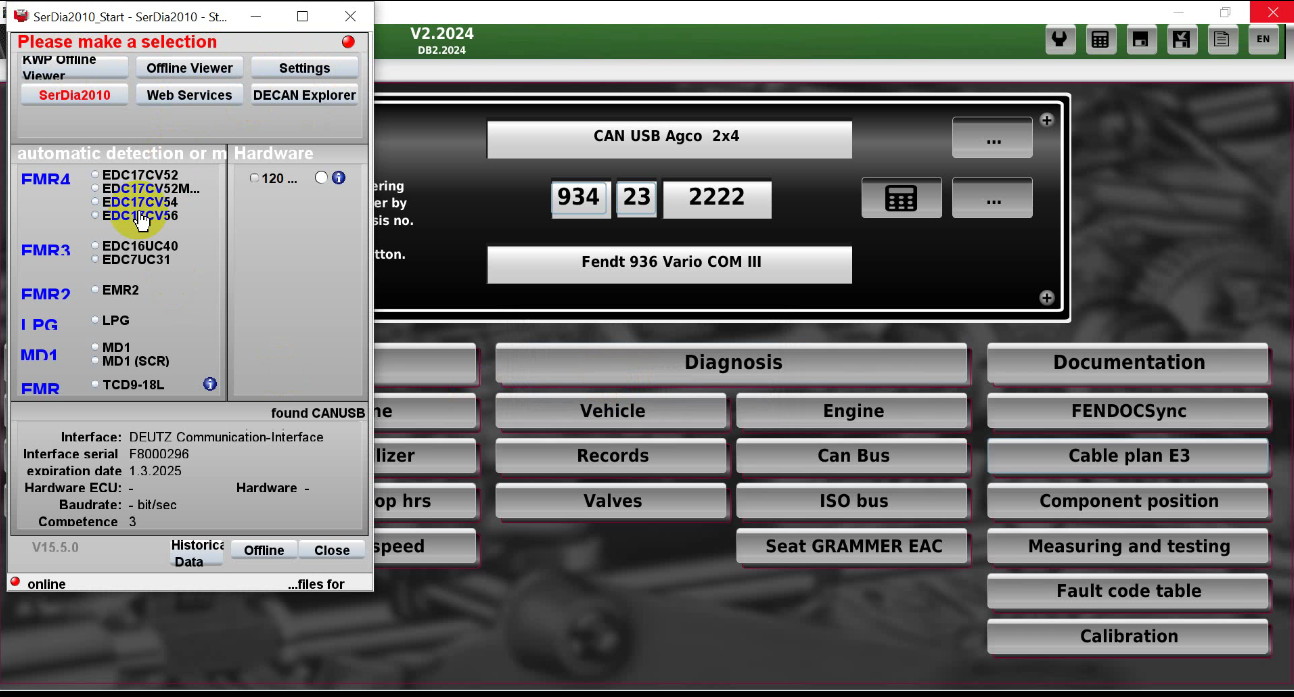Click the SerDia2010 app icon in title bar
This screenshot has width=1294, height=697.
[x=20, y=17]
